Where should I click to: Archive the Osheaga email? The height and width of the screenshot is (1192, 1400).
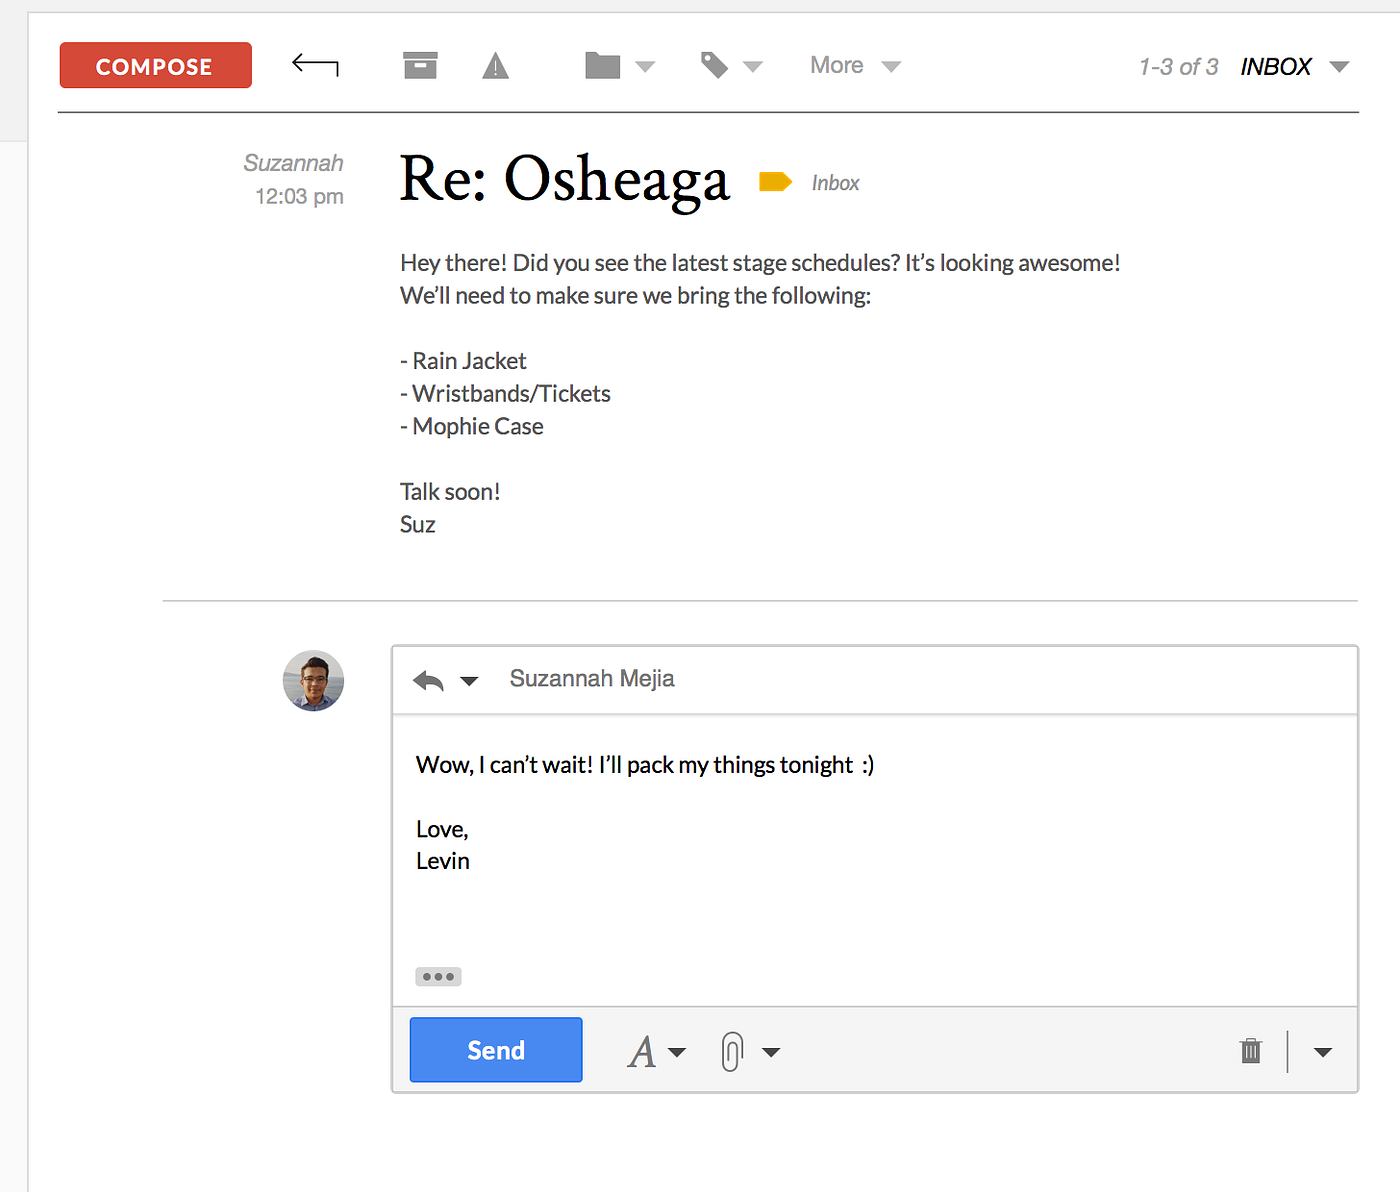point(420,64)
